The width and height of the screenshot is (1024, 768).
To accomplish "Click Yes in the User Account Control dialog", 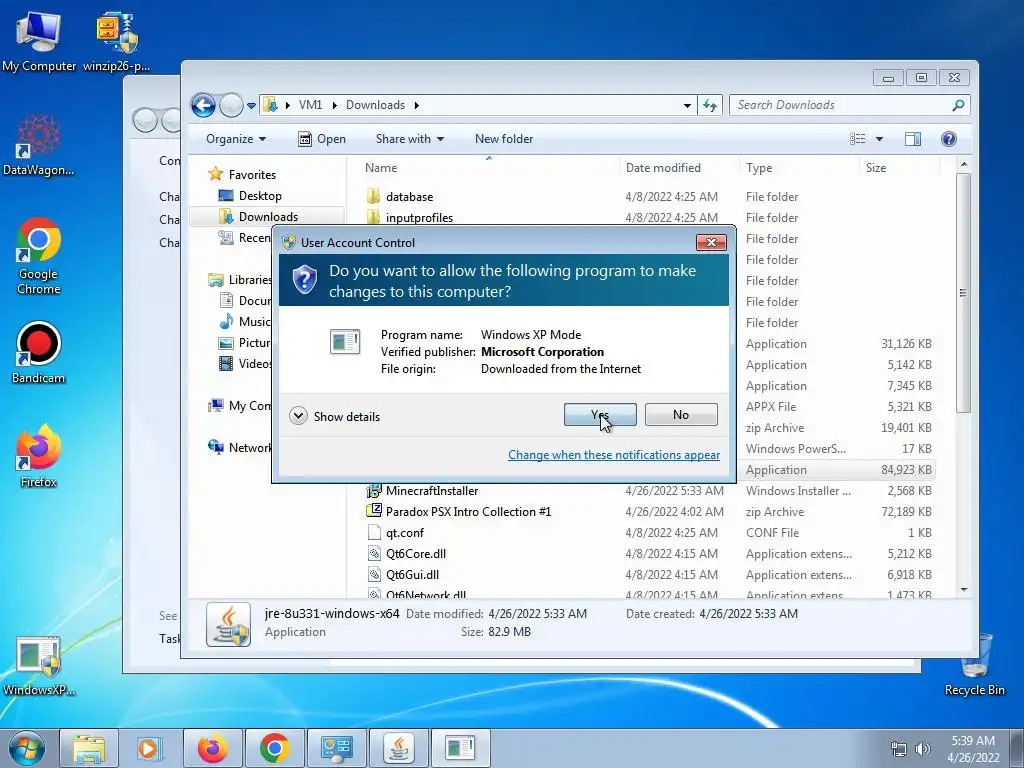I will (x=600, y=415).
